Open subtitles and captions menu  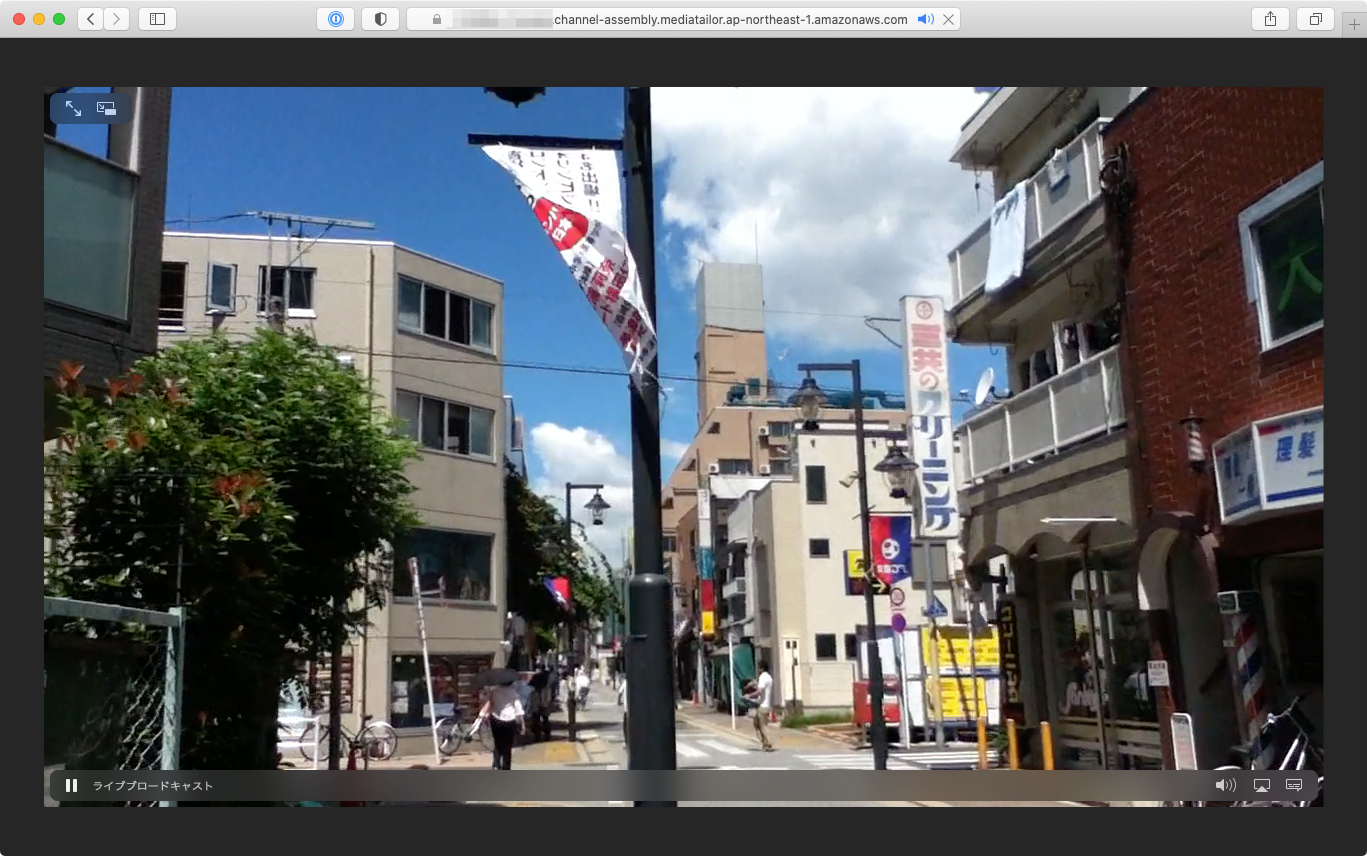tap(1294, 785)
